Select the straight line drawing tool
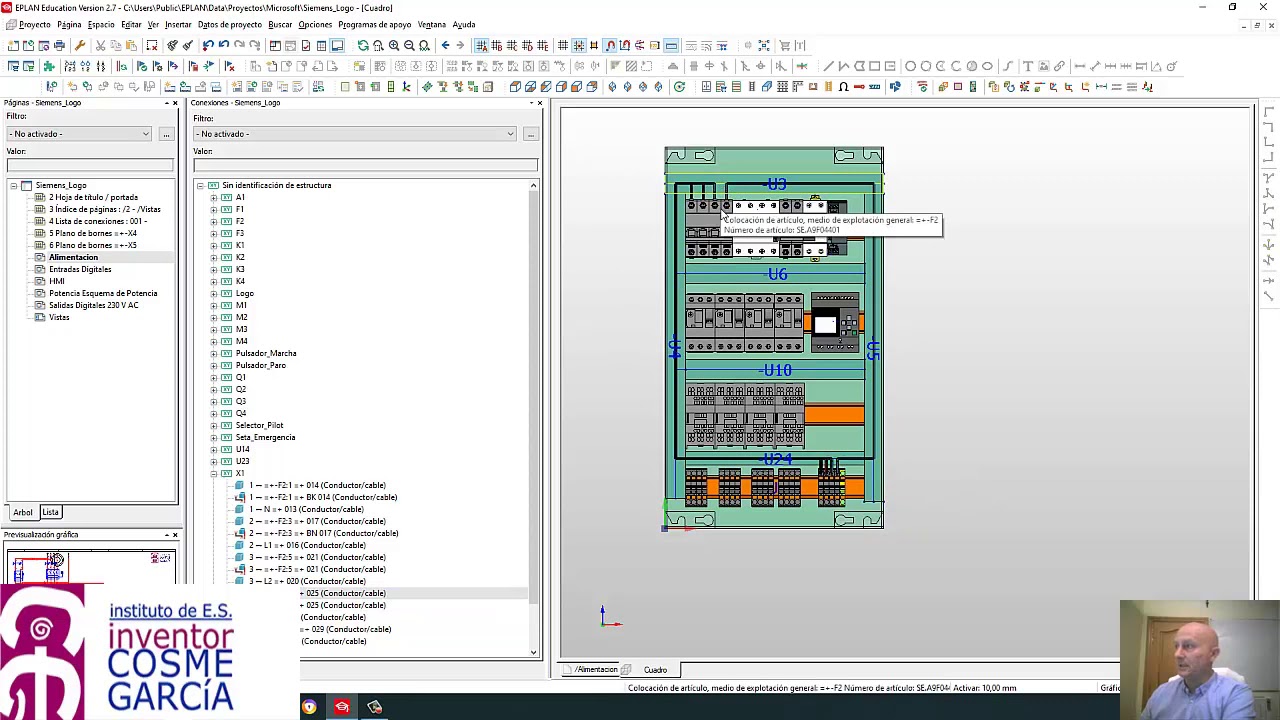 coord(828,66)
